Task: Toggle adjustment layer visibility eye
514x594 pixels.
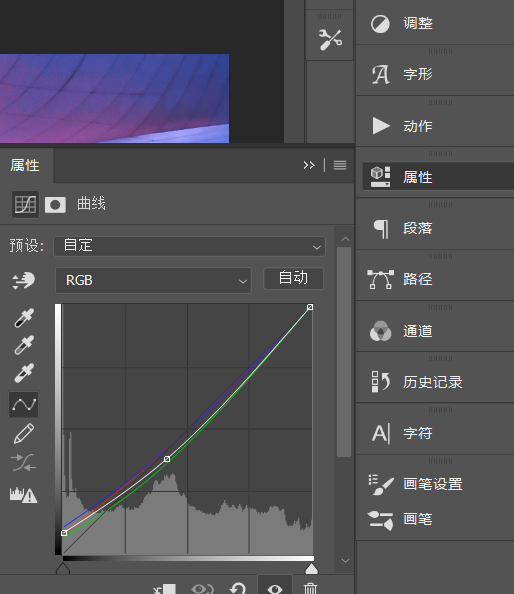Action: point(275,588)
